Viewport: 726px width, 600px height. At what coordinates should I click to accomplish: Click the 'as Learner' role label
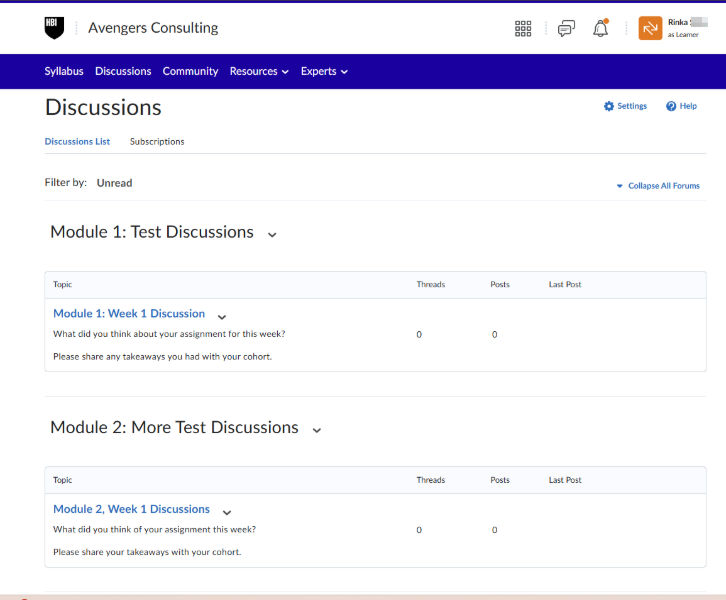pos(683,35)
